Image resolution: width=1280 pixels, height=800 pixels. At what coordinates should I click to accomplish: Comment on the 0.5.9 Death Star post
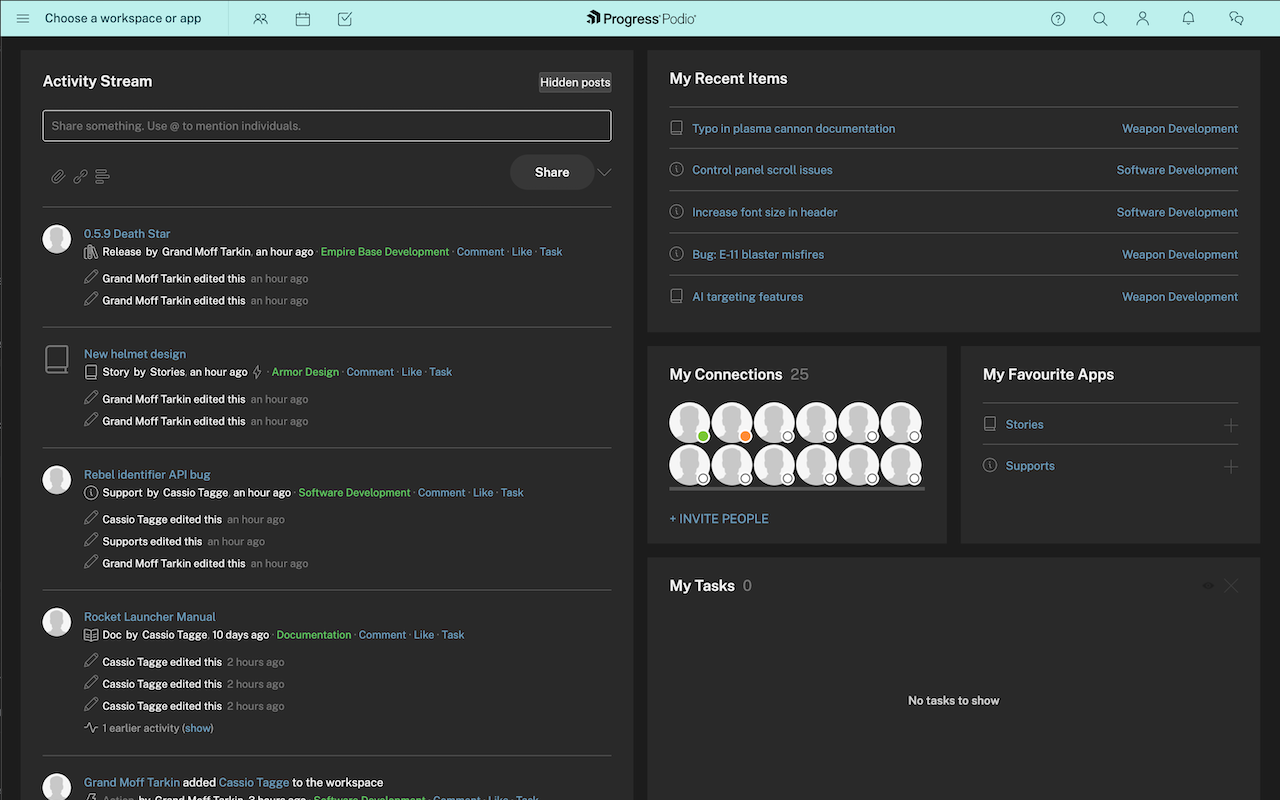481,252
